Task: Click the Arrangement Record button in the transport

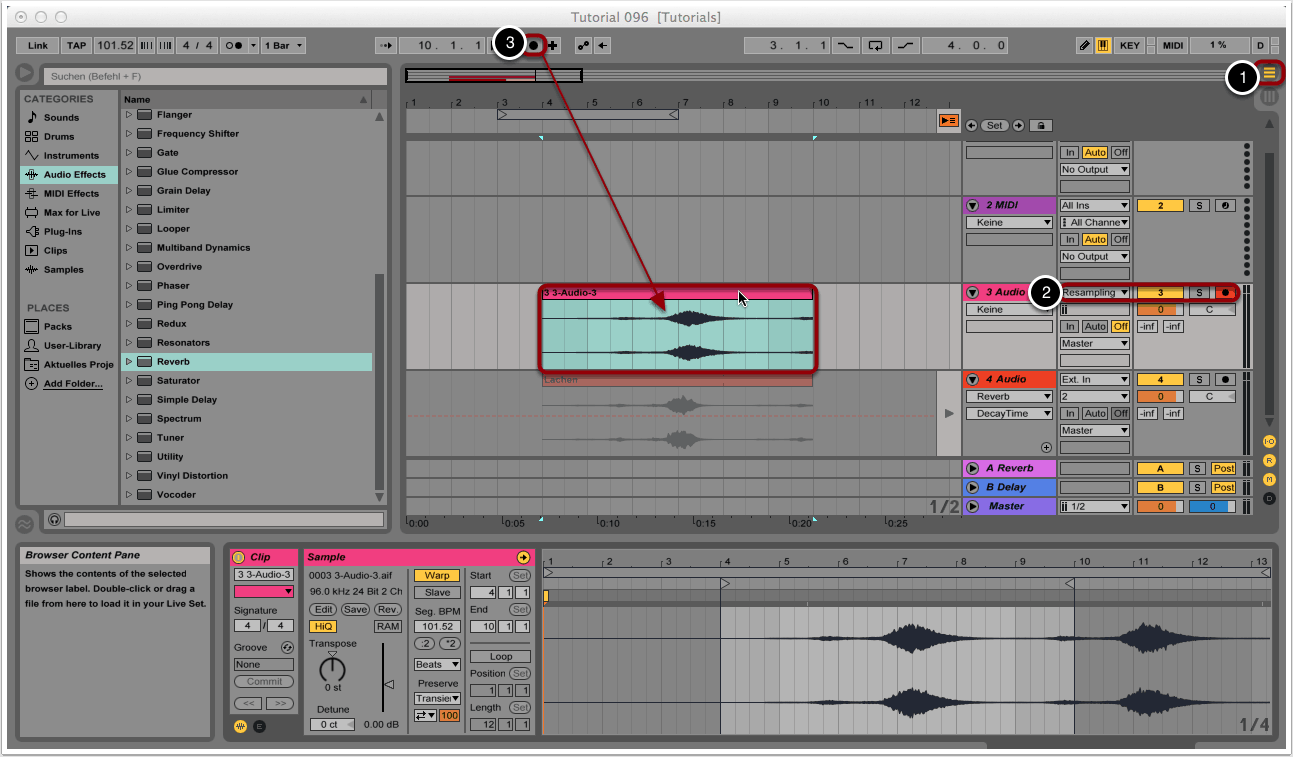Action: pos(535,45)
